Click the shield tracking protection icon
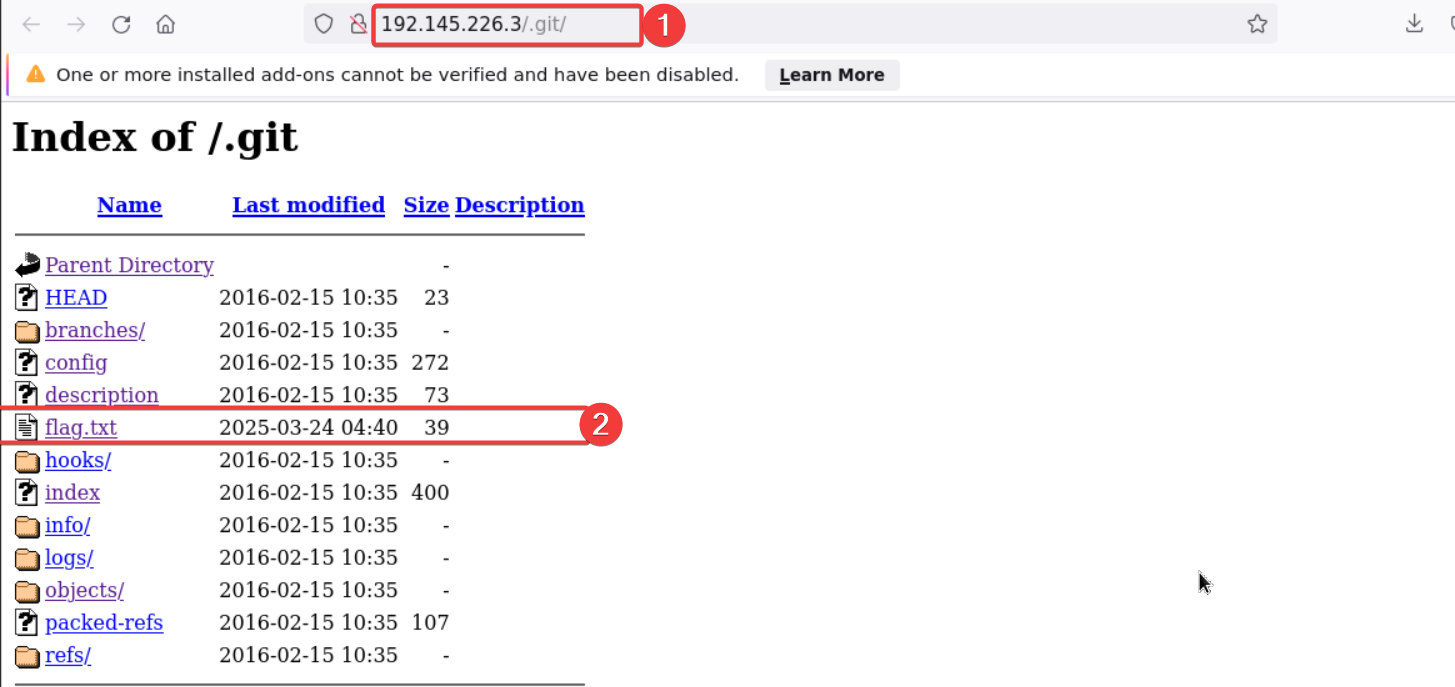This screenshot has height=687, width=1455. point(324,25)
